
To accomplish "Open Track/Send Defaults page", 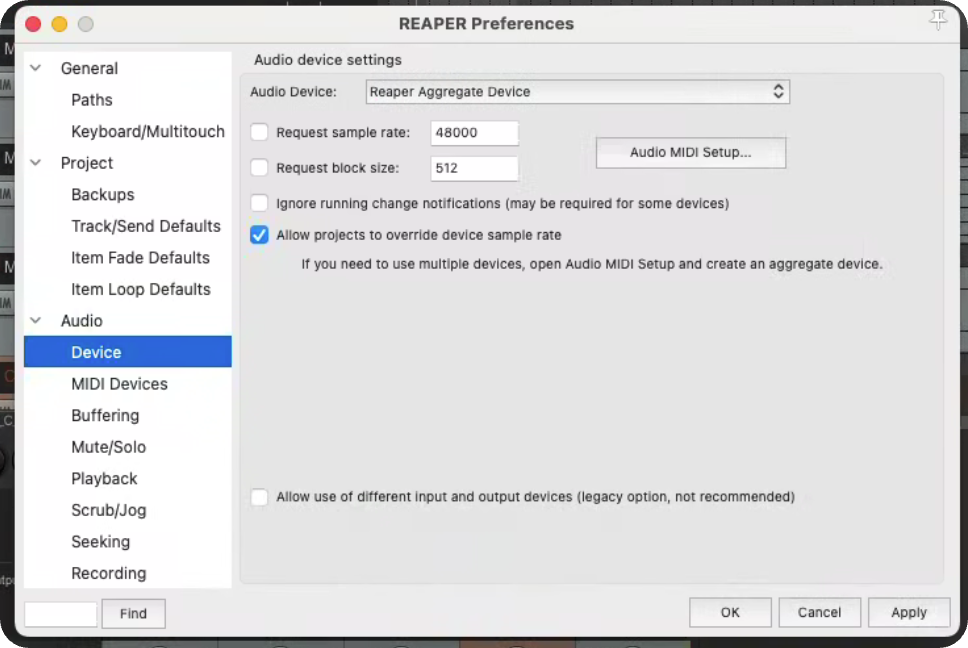I will point(146,226).
